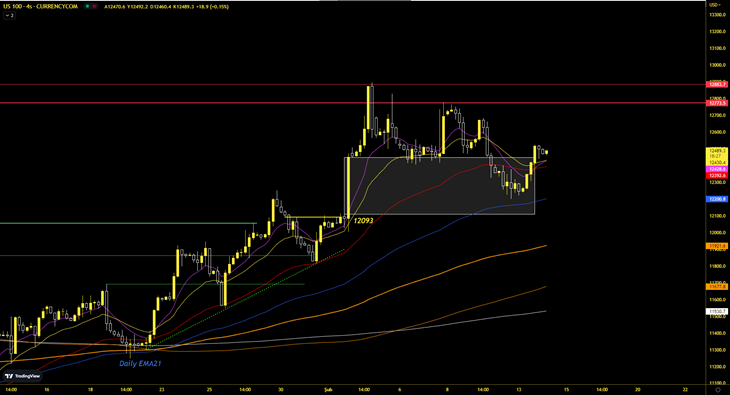Click the blue 12200.8 moving average label
Viewport: 730px width, 395px height.
pos(716,199)
